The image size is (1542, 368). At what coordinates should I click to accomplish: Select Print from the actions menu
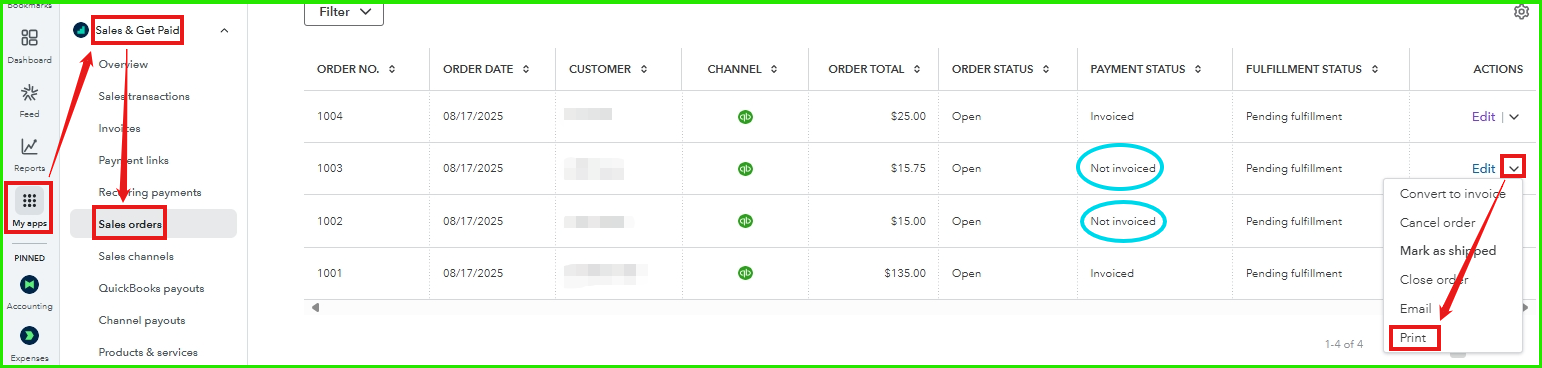1413,338
